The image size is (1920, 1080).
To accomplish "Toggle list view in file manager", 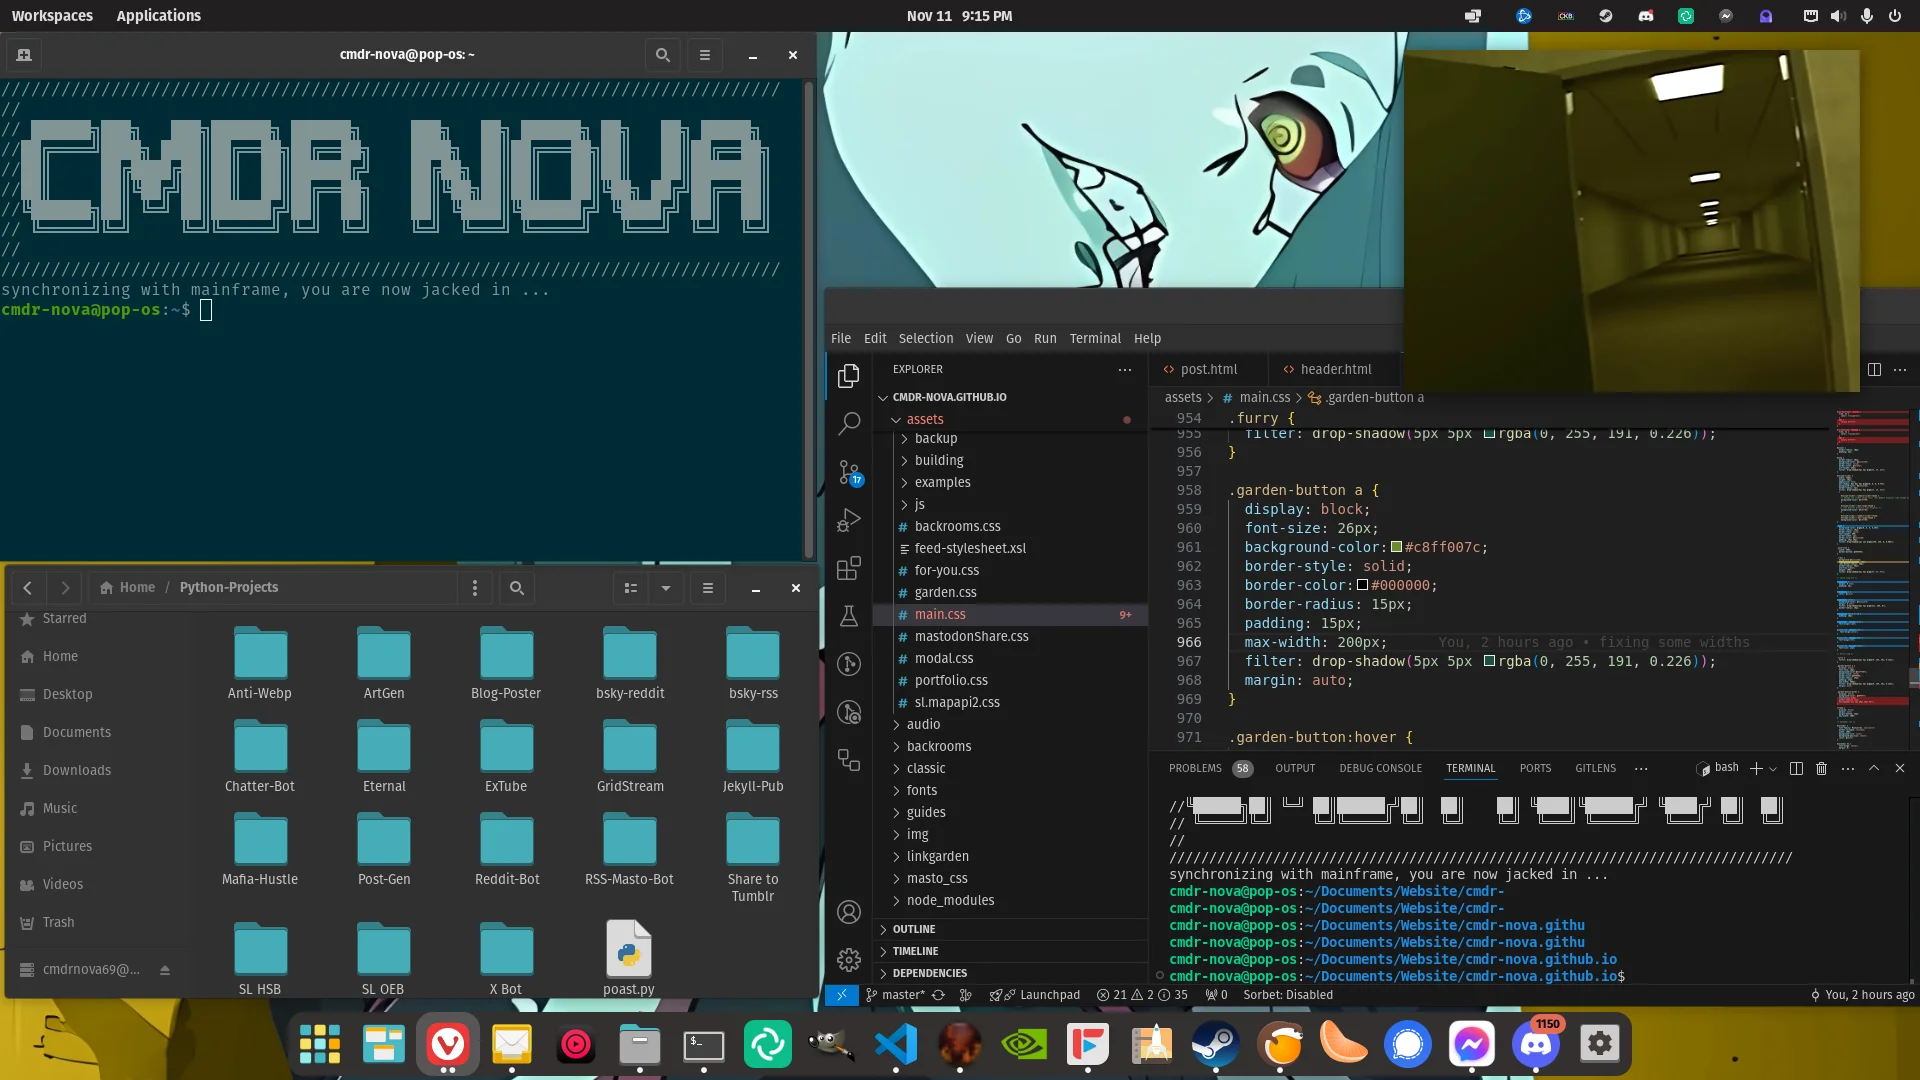I will 631,588.
